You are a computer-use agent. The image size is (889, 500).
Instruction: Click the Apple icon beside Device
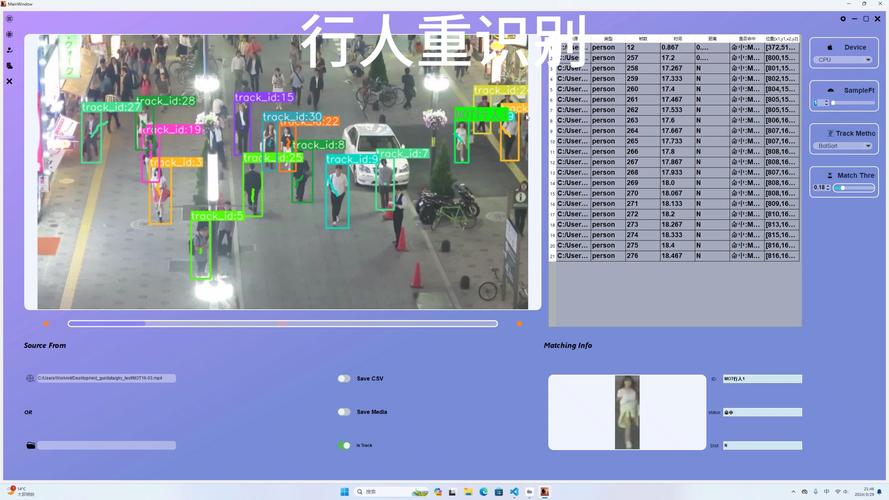point(830,48)
